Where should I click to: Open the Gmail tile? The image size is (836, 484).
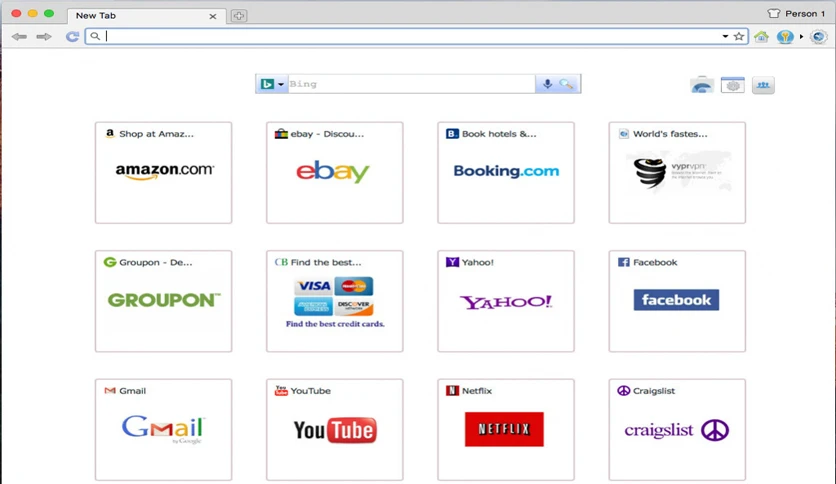(x=164, y=430)
